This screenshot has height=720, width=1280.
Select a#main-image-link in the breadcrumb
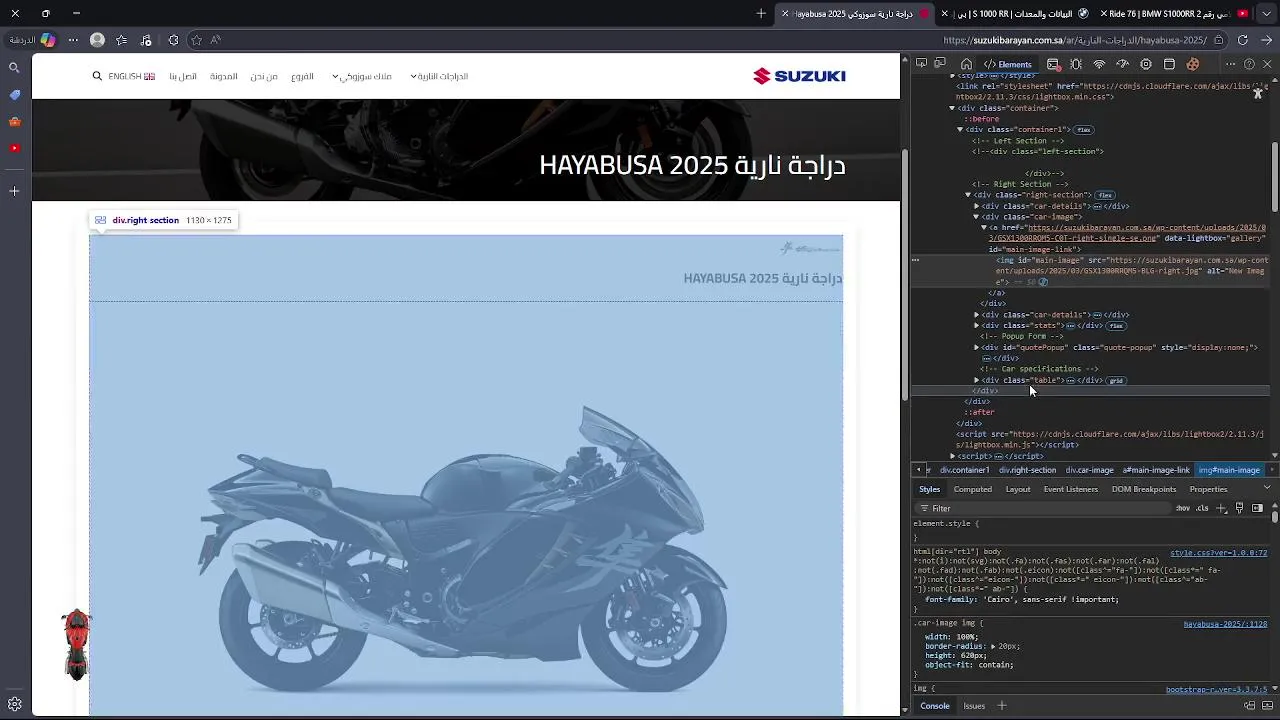tap(1156, 470)
